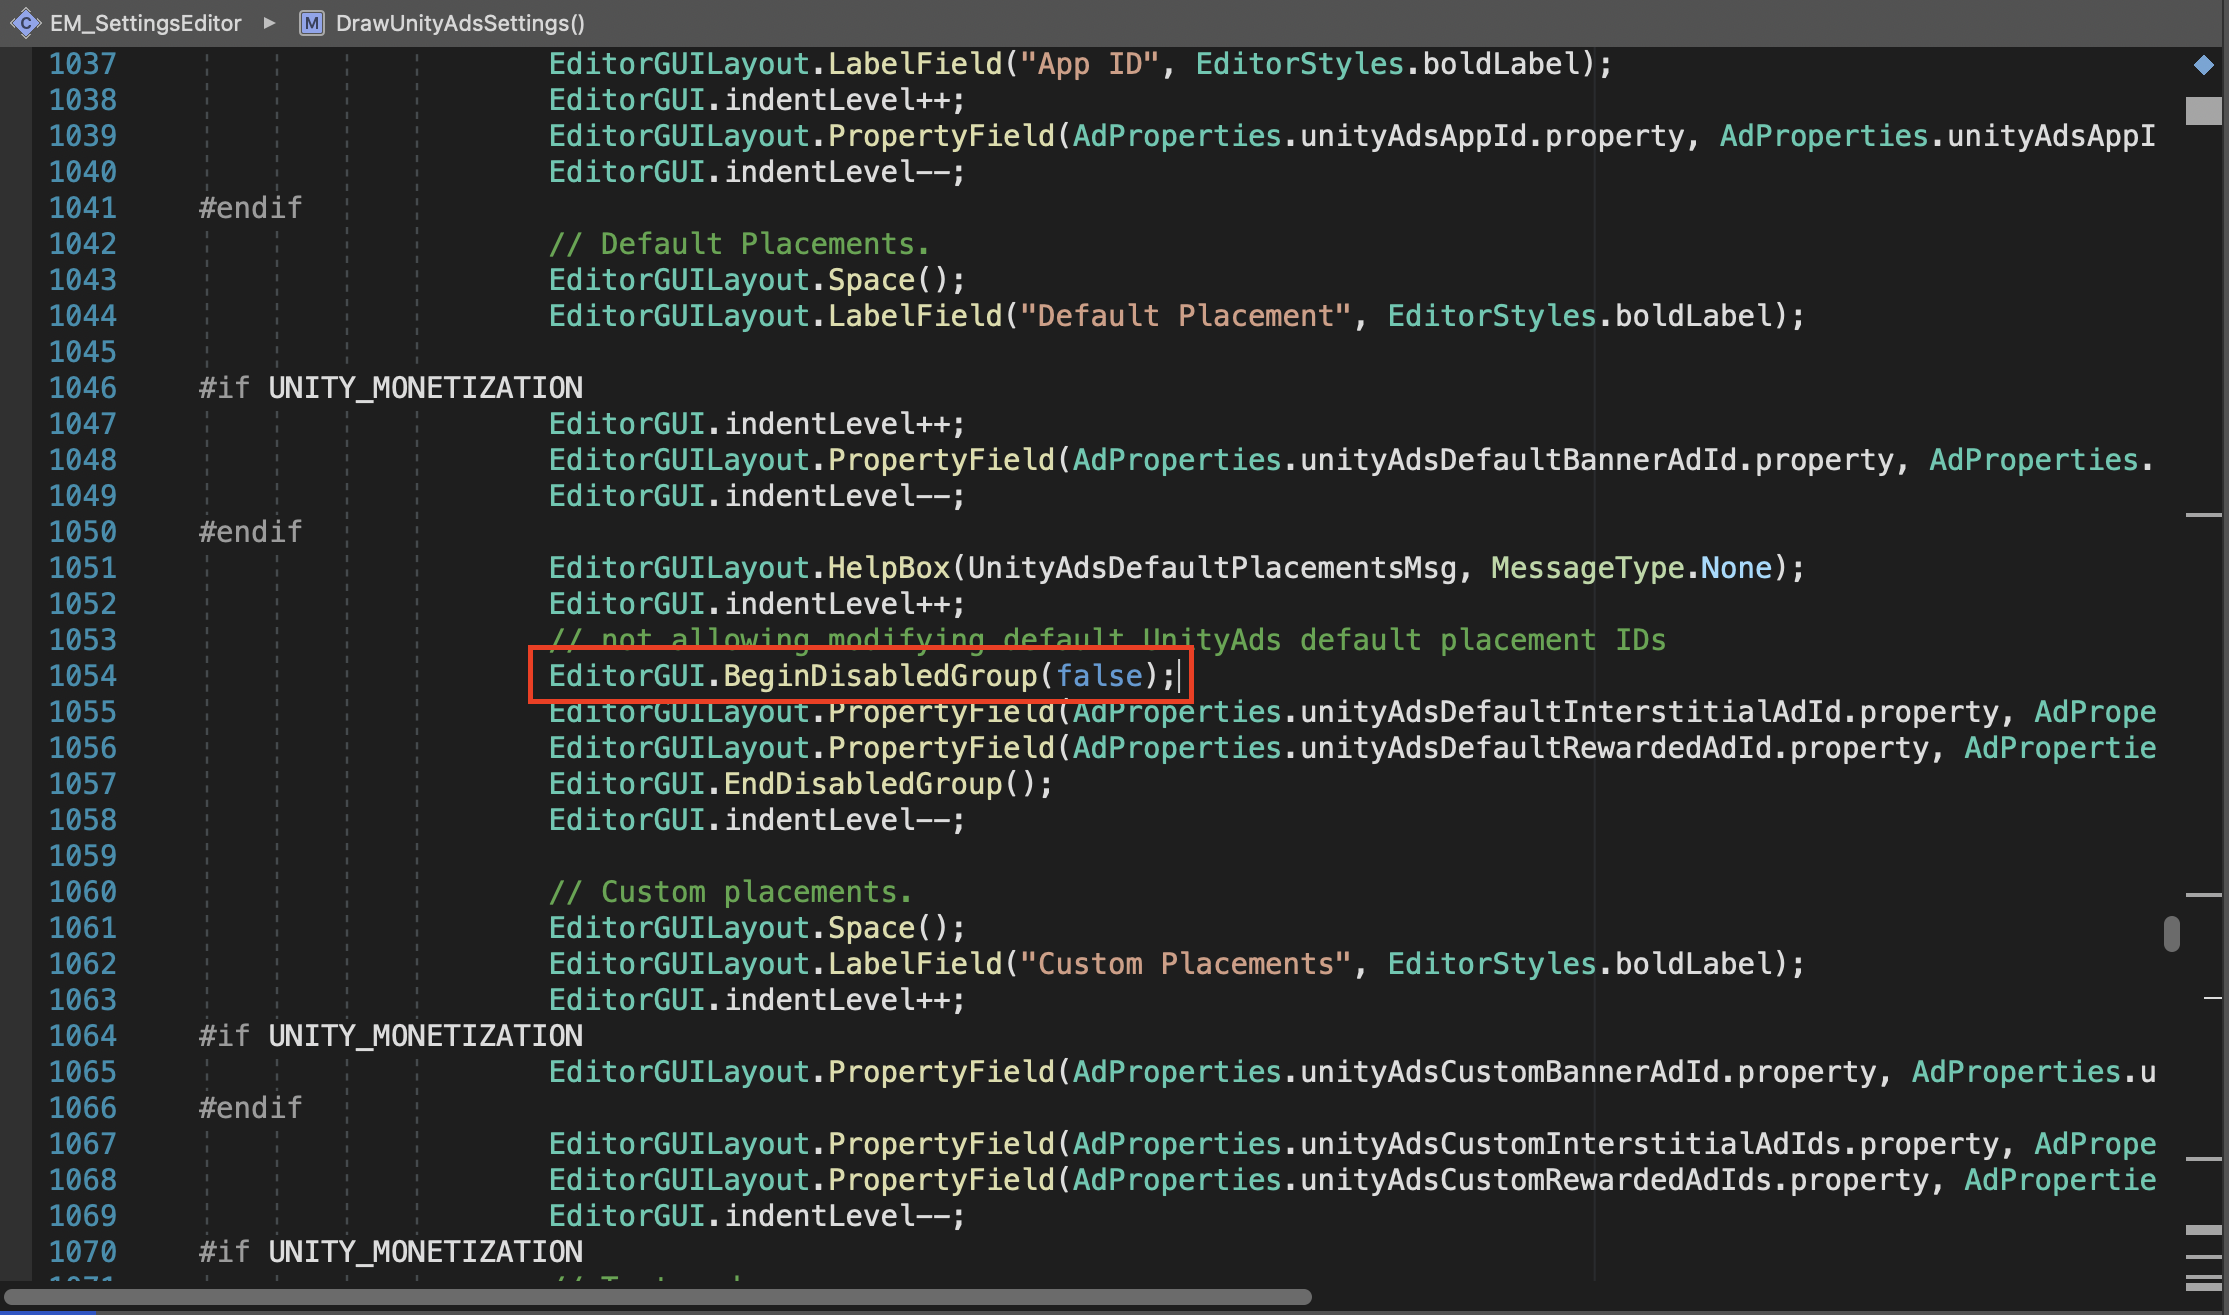2229x1315 pixels.
Task: Click the #if UNITY_MONETIZATION directive on line 1064
Action: (x=390, y=1036)
